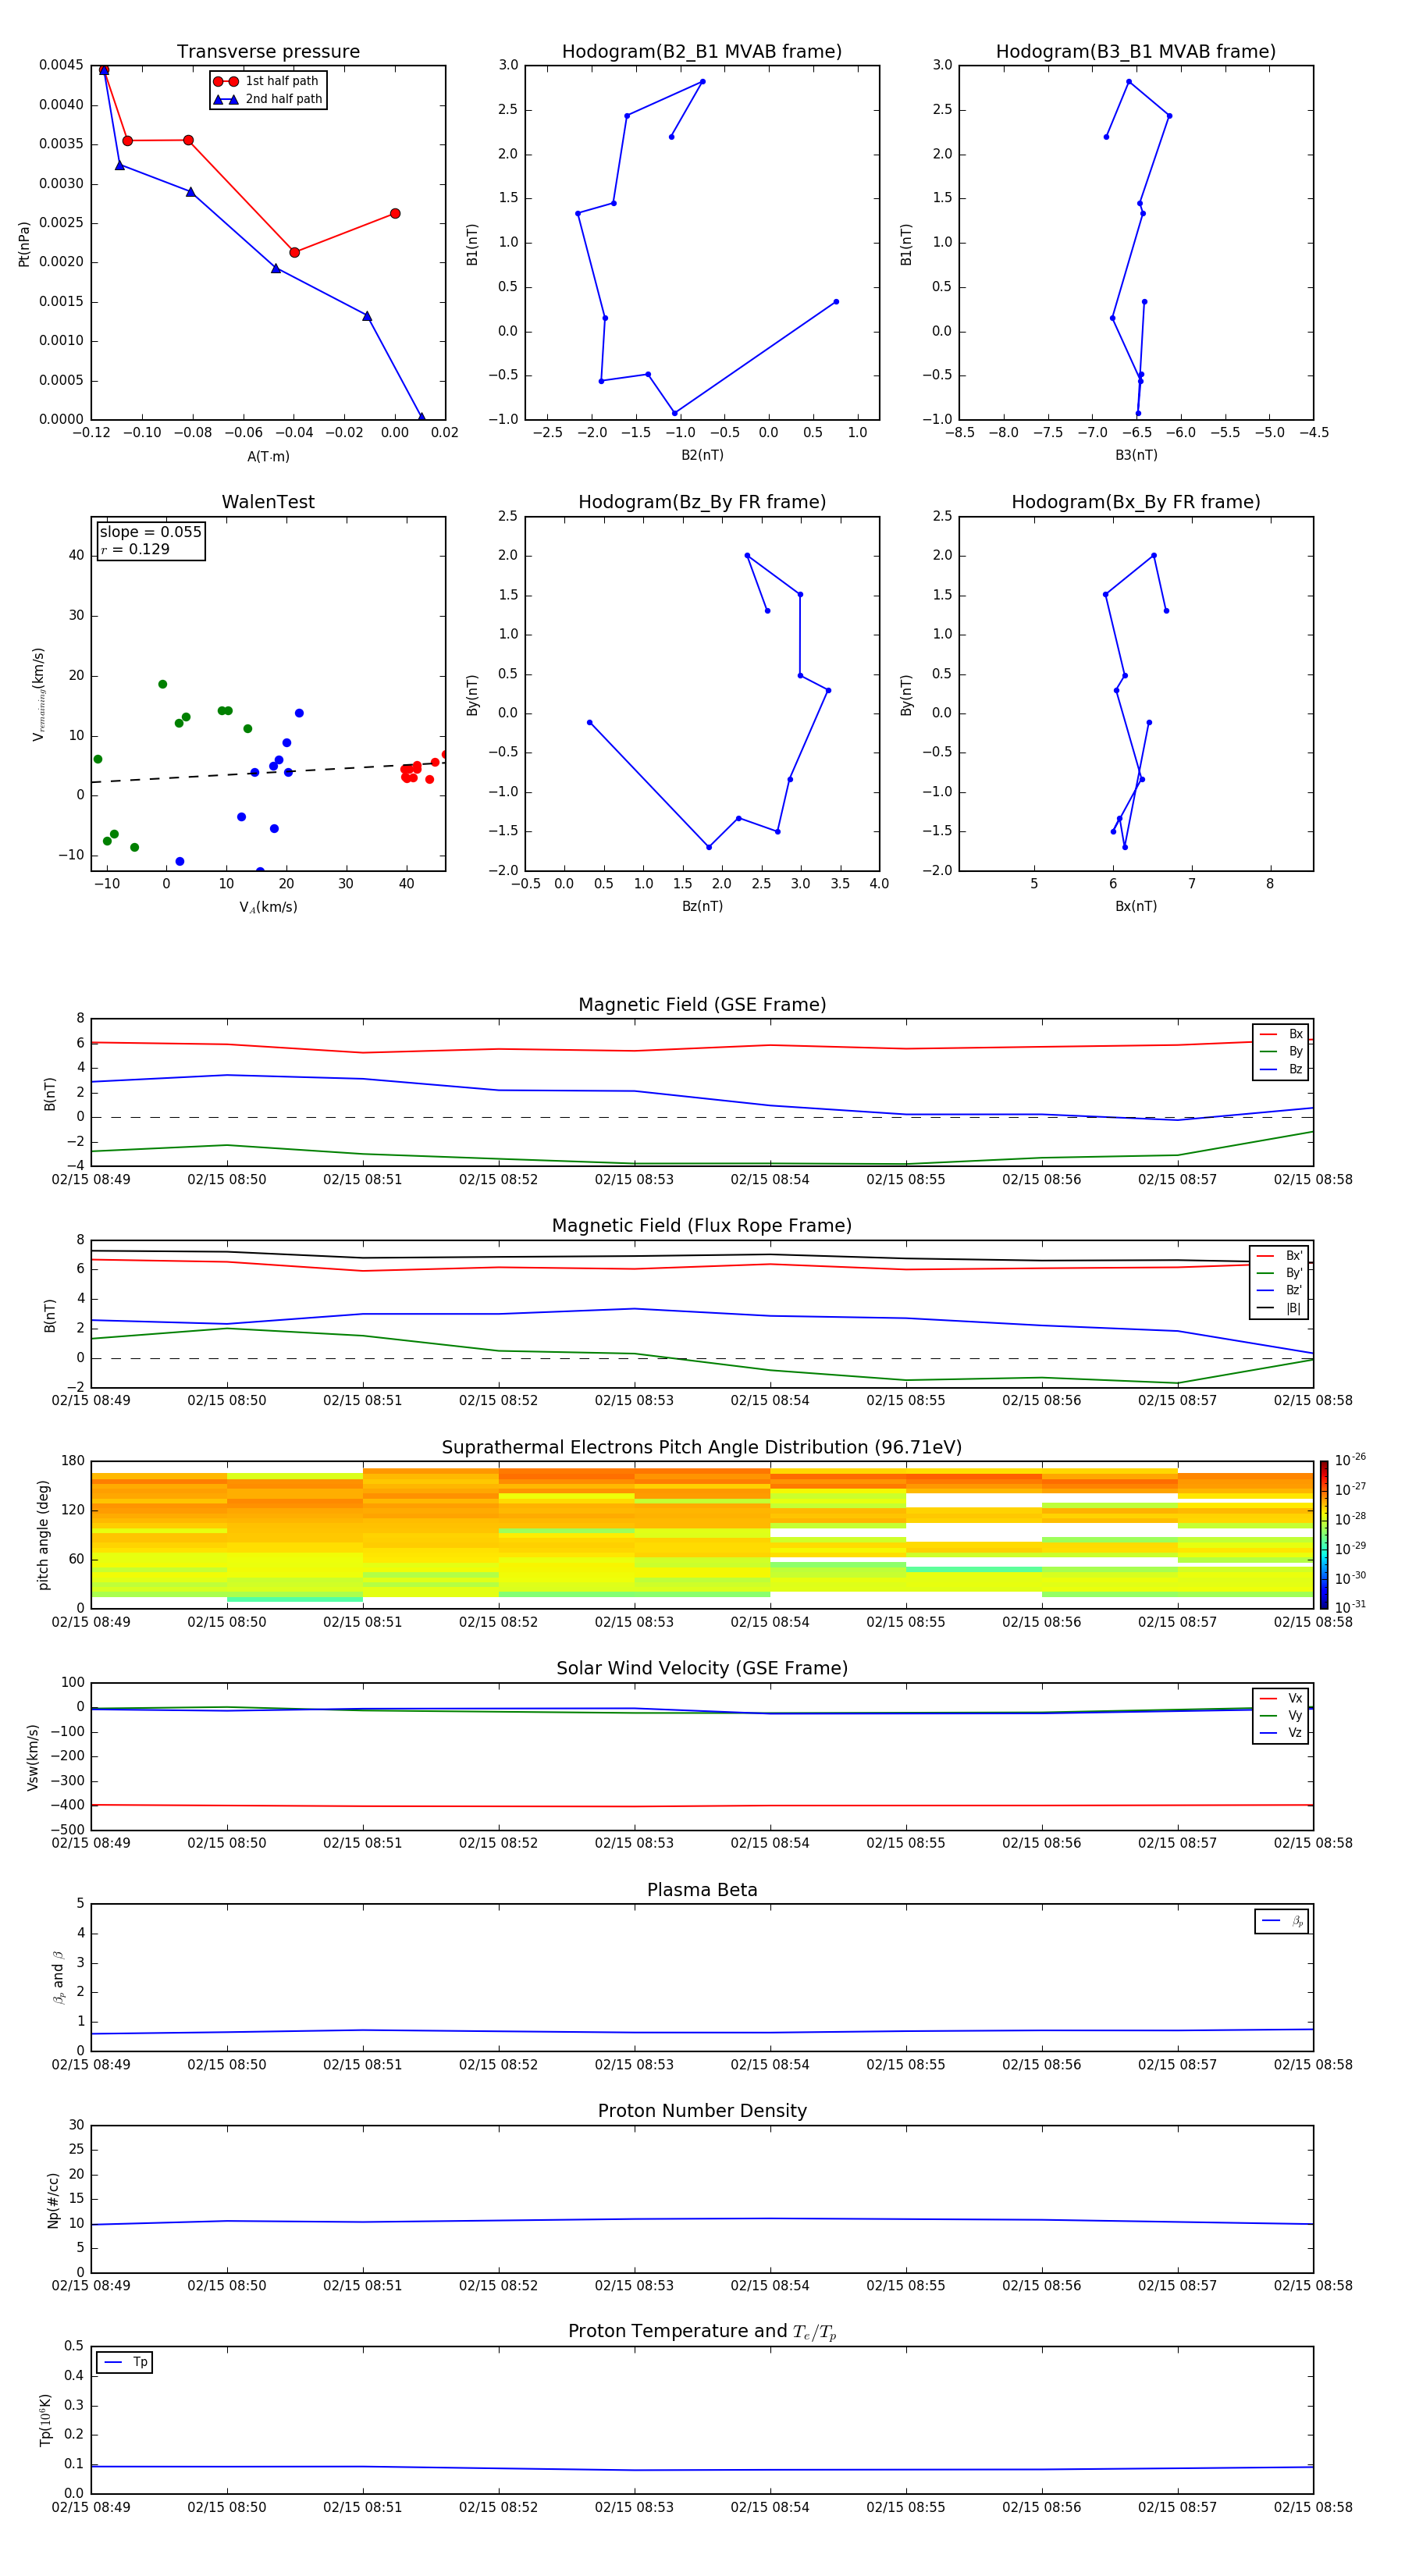Click the "Plasma Beta" plot title

pyautogui.click(x=702, y=1890)
